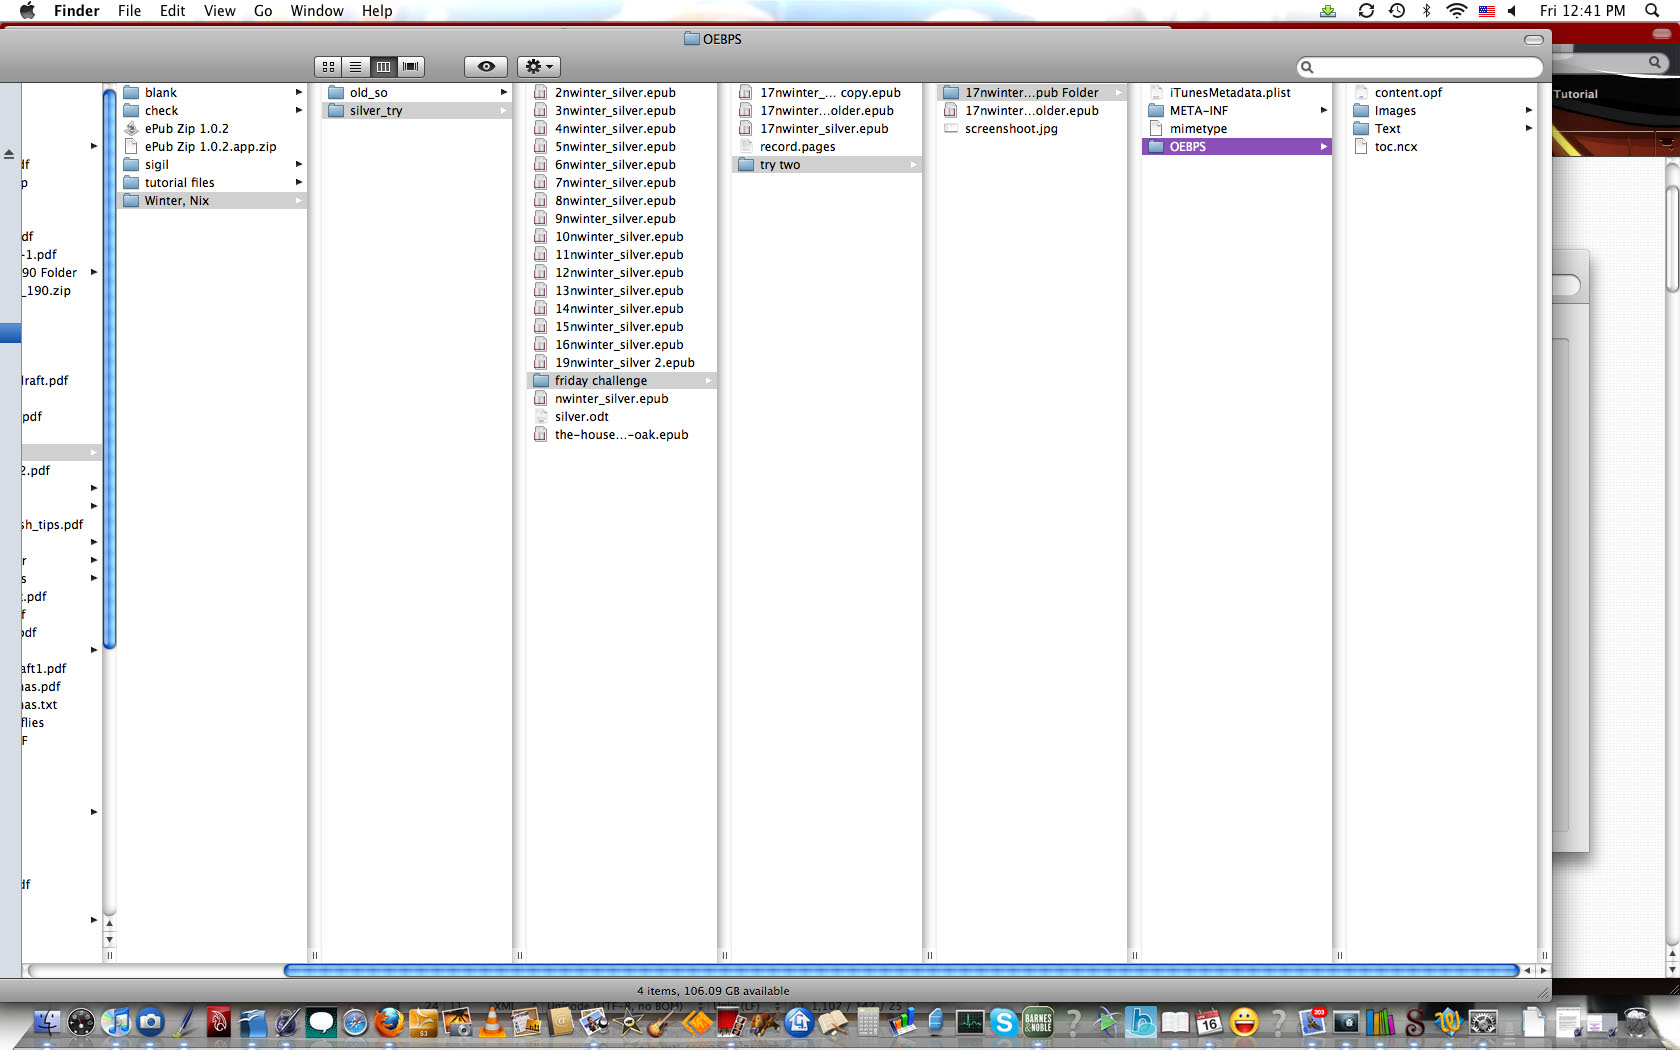Switch Finder to Cover Flow view
The width and height of the screenshot is (1680, 1050).
pos(411,67)
